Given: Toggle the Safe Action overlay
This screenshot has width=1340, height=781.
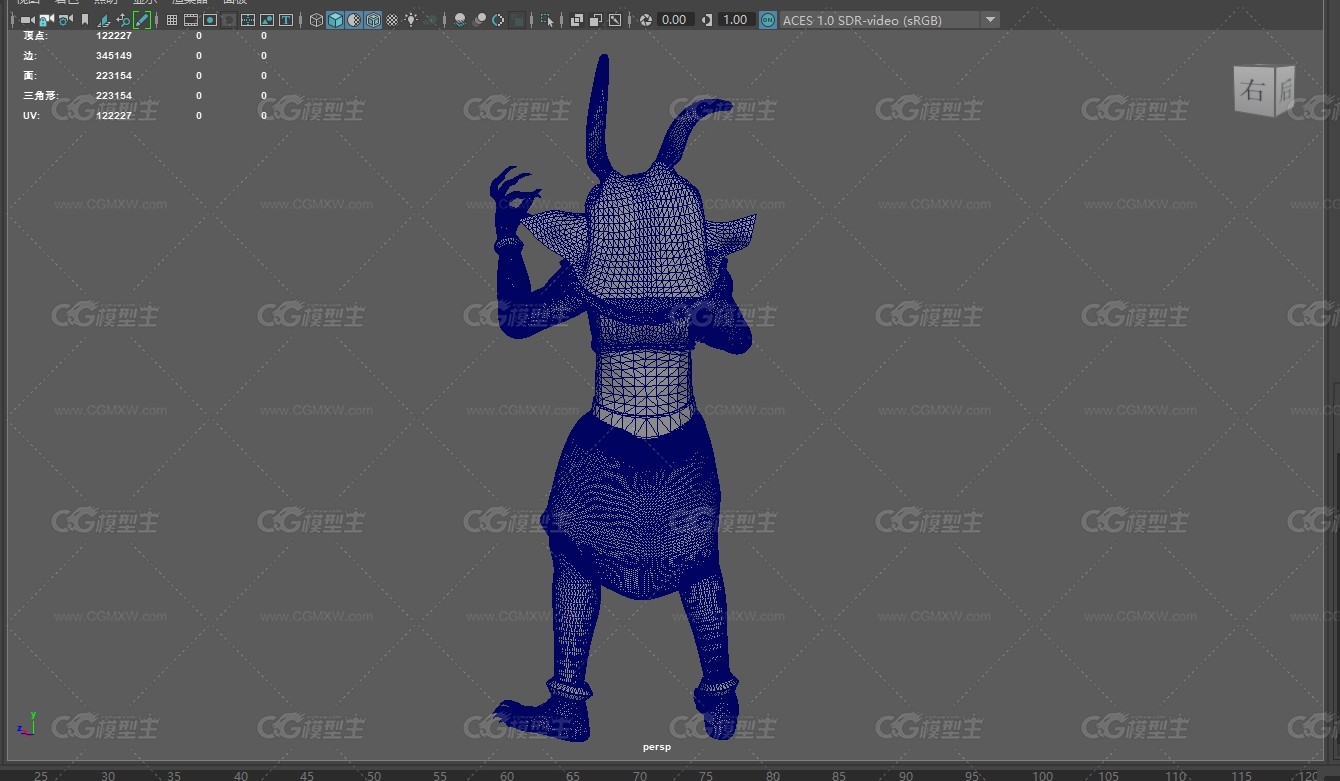Looking at the screenshot, I should [267, 20].
